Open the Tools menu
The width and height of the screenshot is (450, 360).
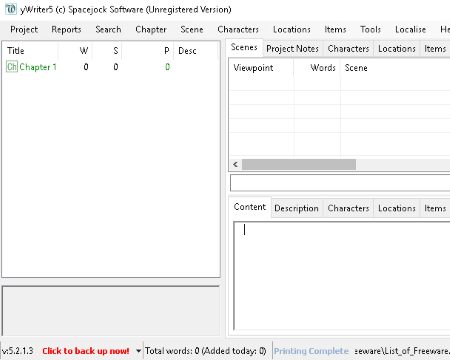tap(370, 30)
